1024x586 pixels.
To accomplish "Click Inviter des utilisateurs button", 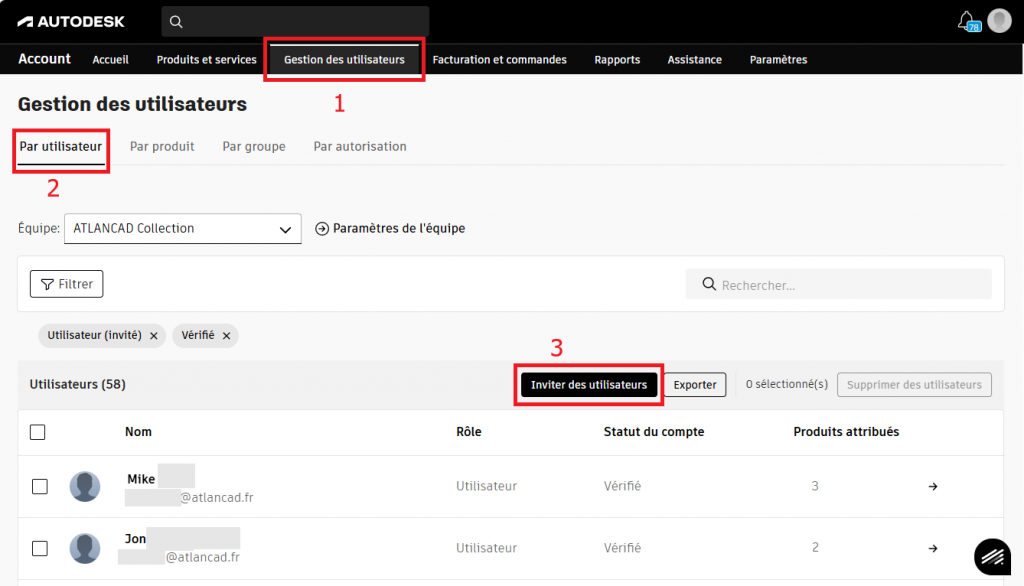I will [589, 385].
